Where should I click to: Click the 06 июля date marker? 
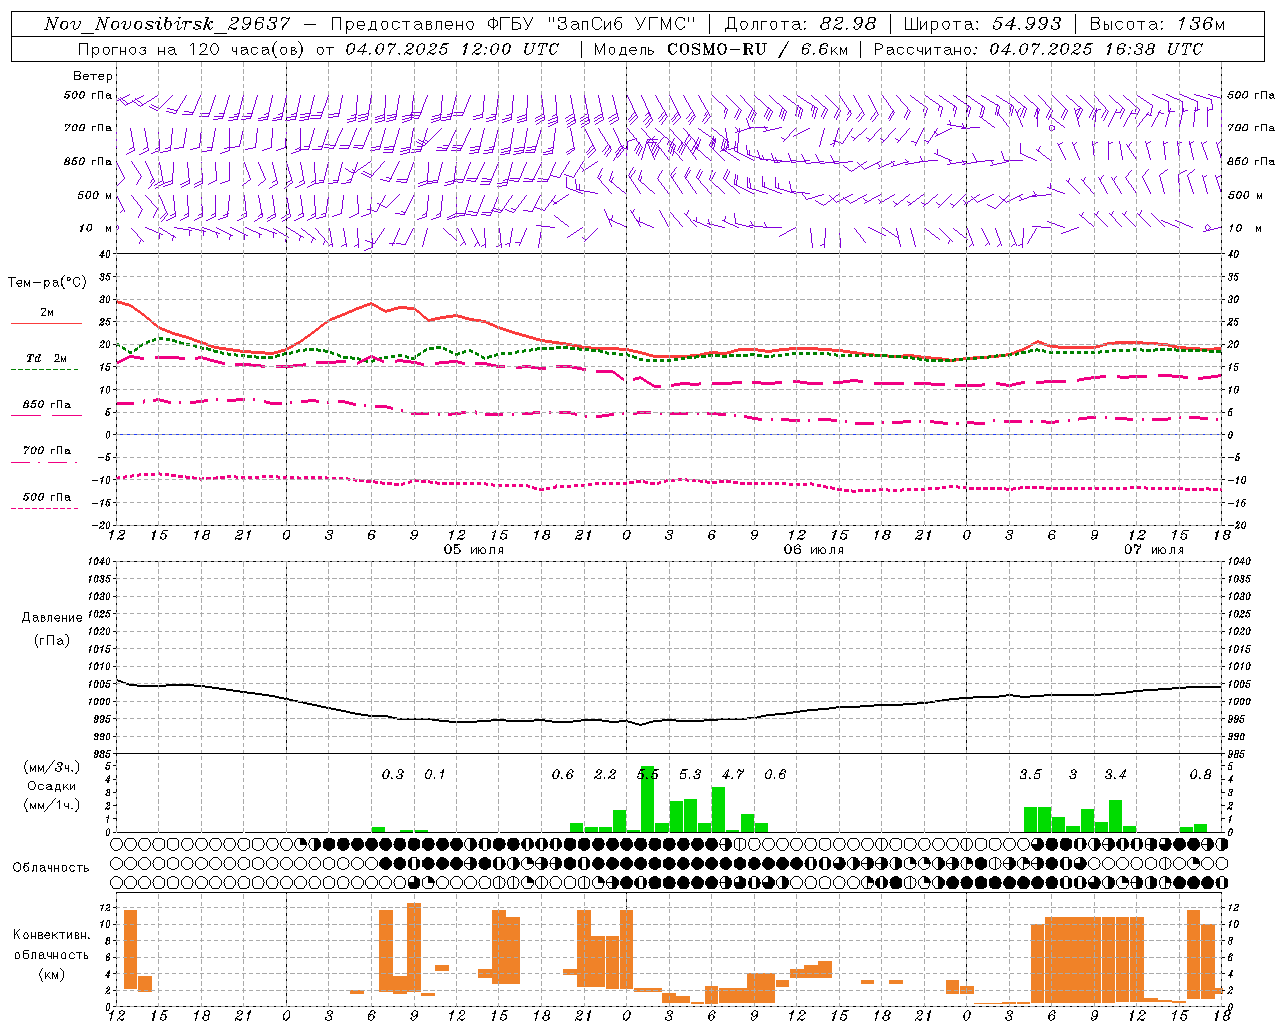(814, 550)
